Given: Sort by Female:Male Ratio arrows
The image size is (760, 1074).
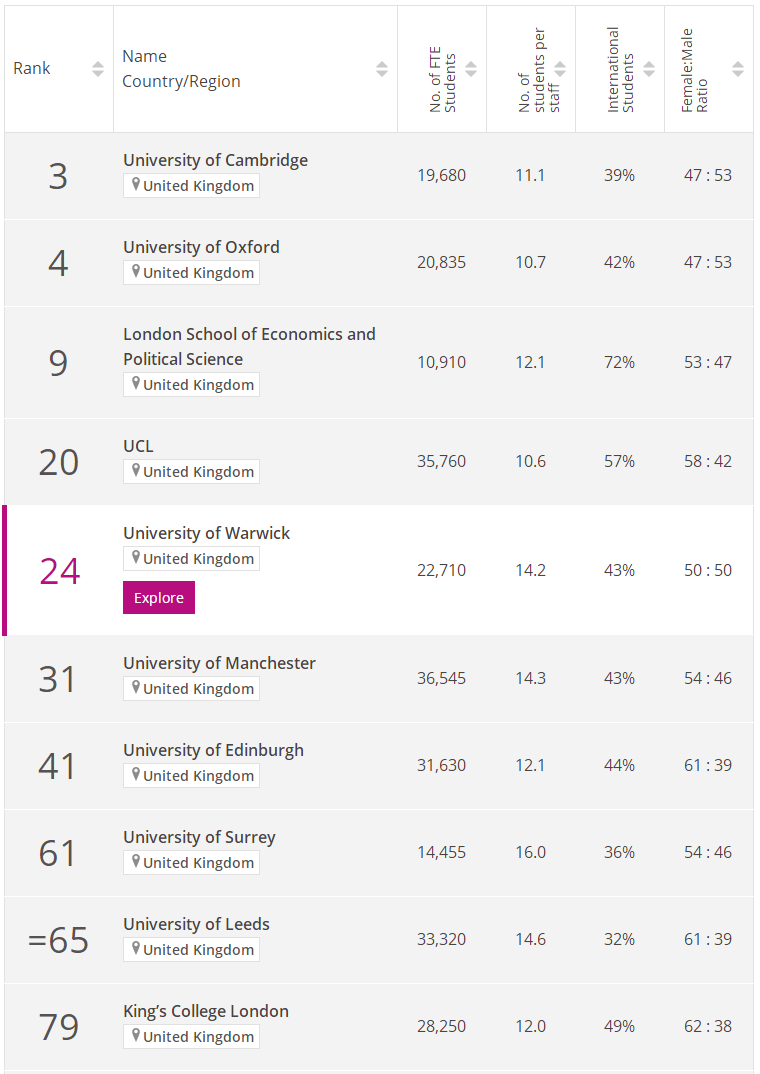Looking at the screenshot, I should click(x=738, y=68).
